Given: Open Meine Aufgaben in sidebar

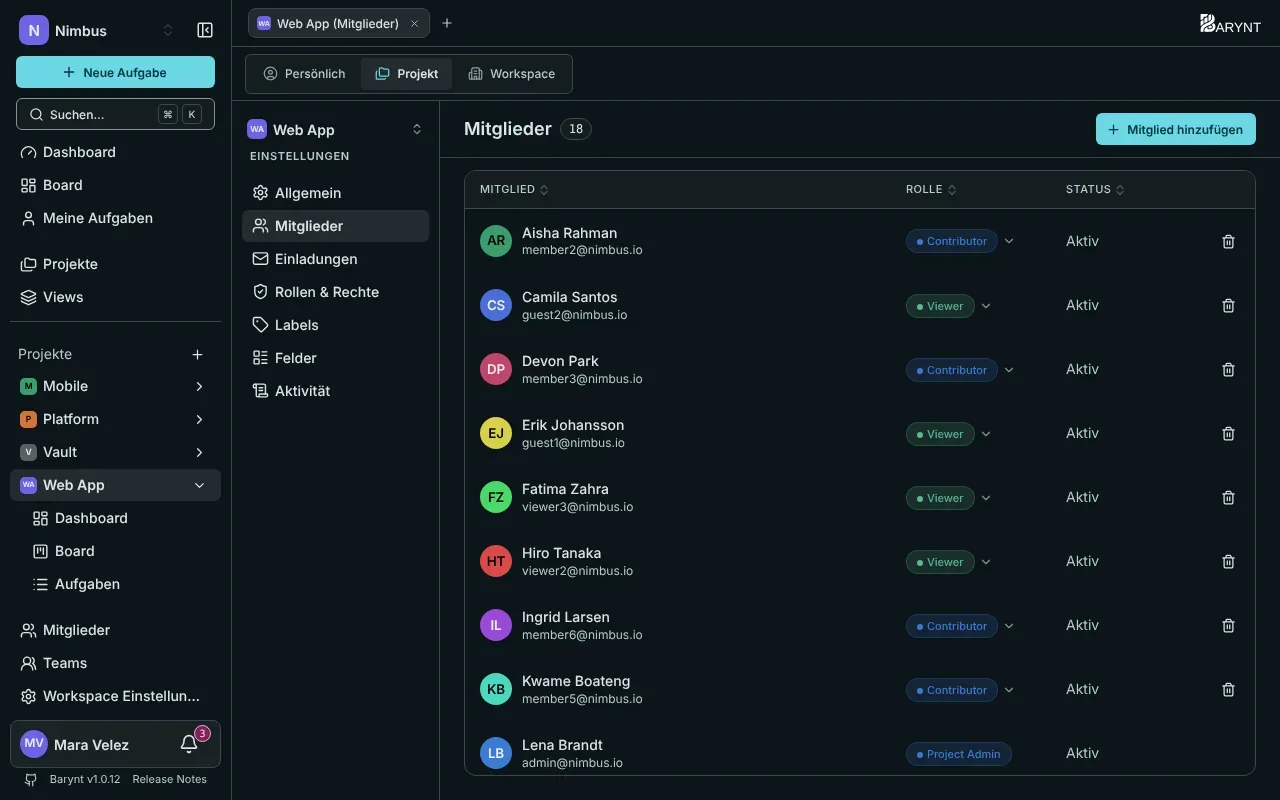Looking at the screenshot, I should [x=115, y=218].
